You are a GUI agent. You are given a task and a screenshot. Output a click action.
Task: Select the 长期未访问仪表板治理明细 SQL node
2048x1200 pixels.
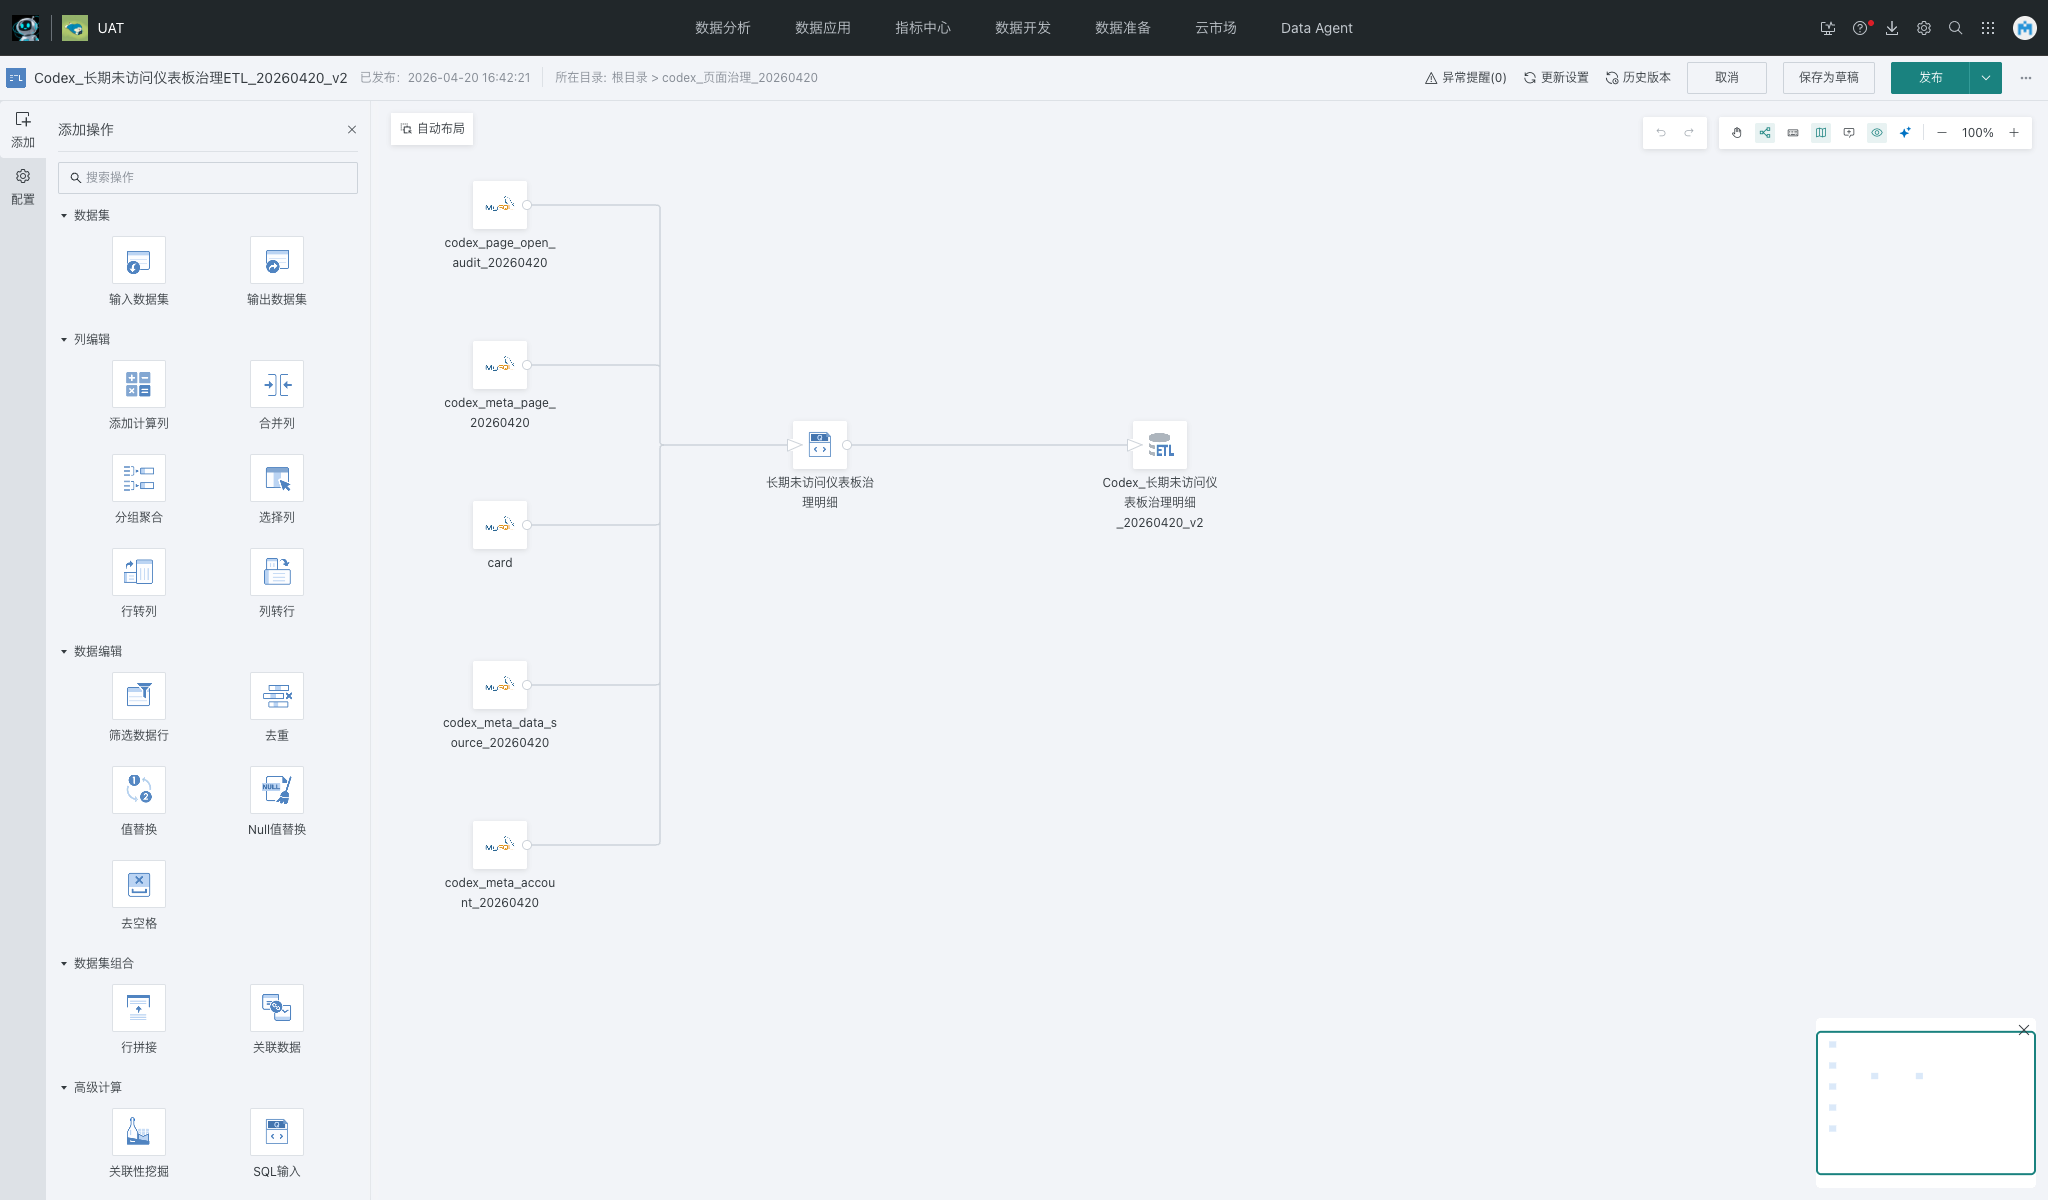[x=820, y=445]
